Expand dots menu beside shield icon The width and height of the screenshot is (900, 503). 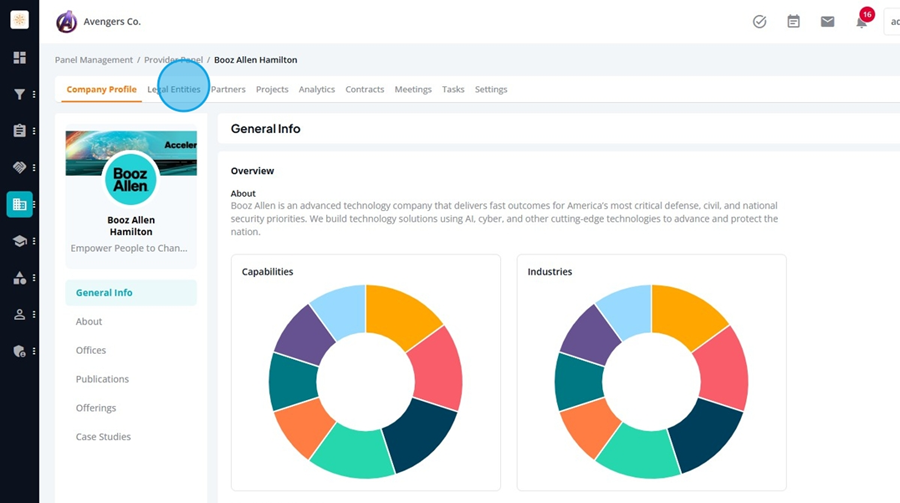(34, 351)
